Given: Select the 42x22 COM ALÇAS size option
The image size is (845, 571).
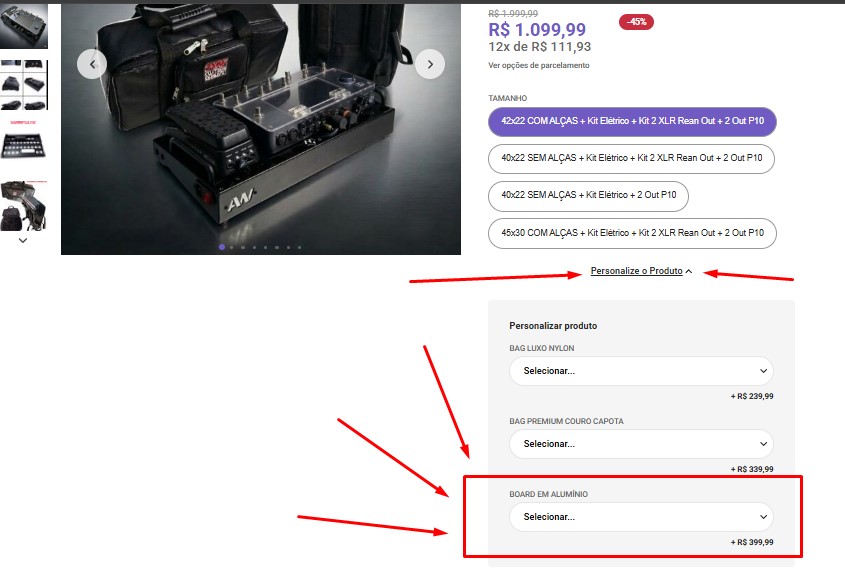Looking at the screenshot, I should 632,121.
